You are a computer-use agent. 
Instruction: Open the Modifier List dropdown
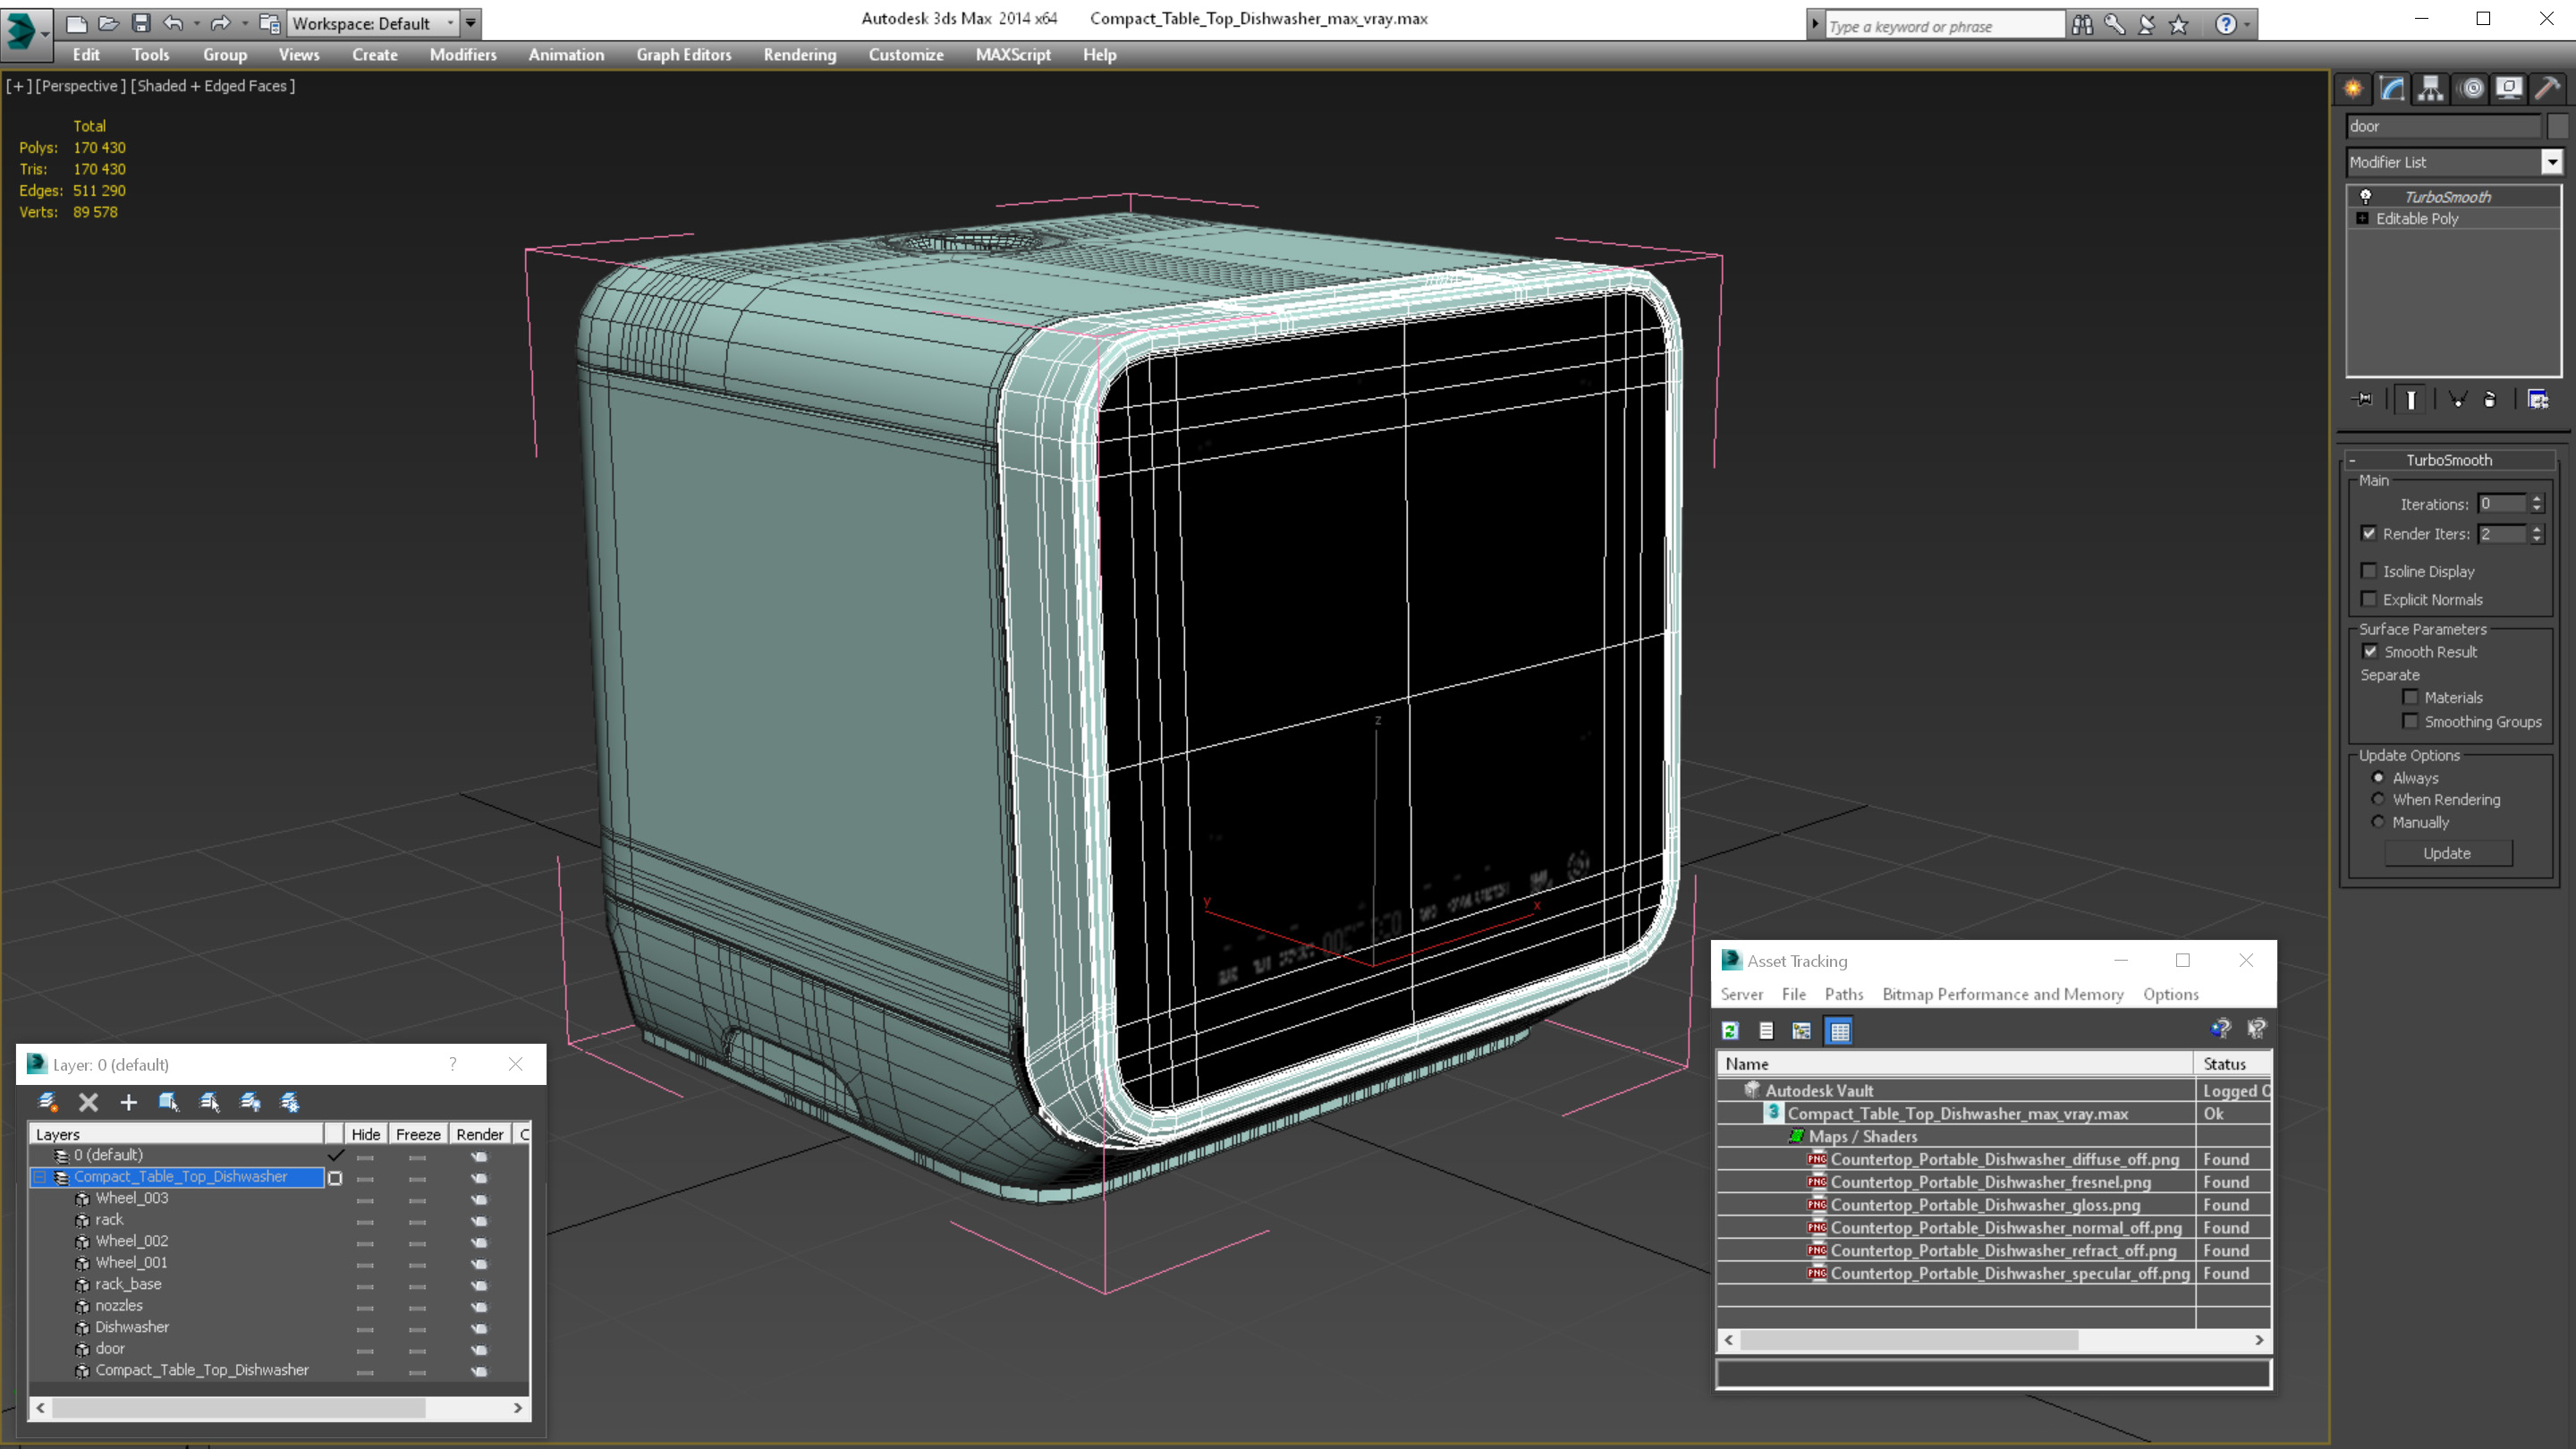click(x=2552, y=162)
